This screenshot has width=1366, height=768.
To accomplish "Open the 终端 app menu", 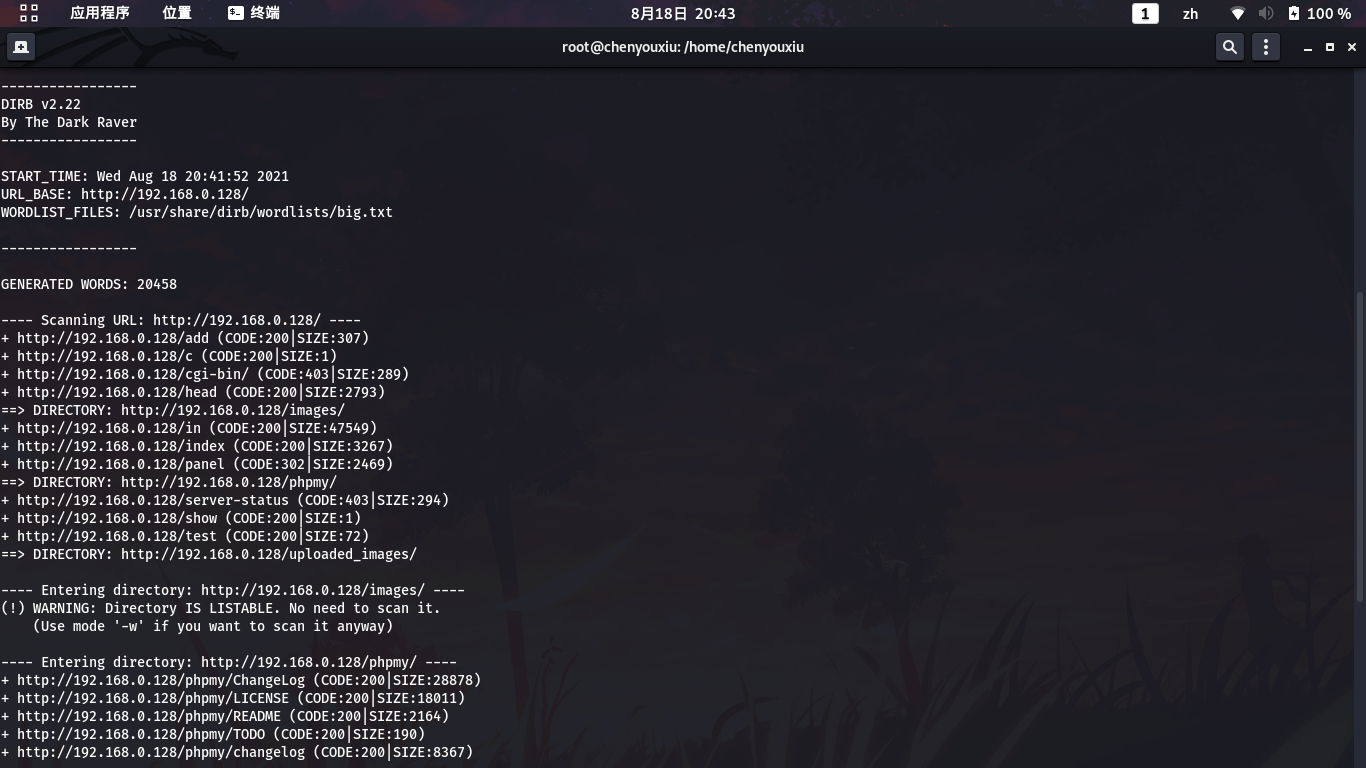I will 254,13.
